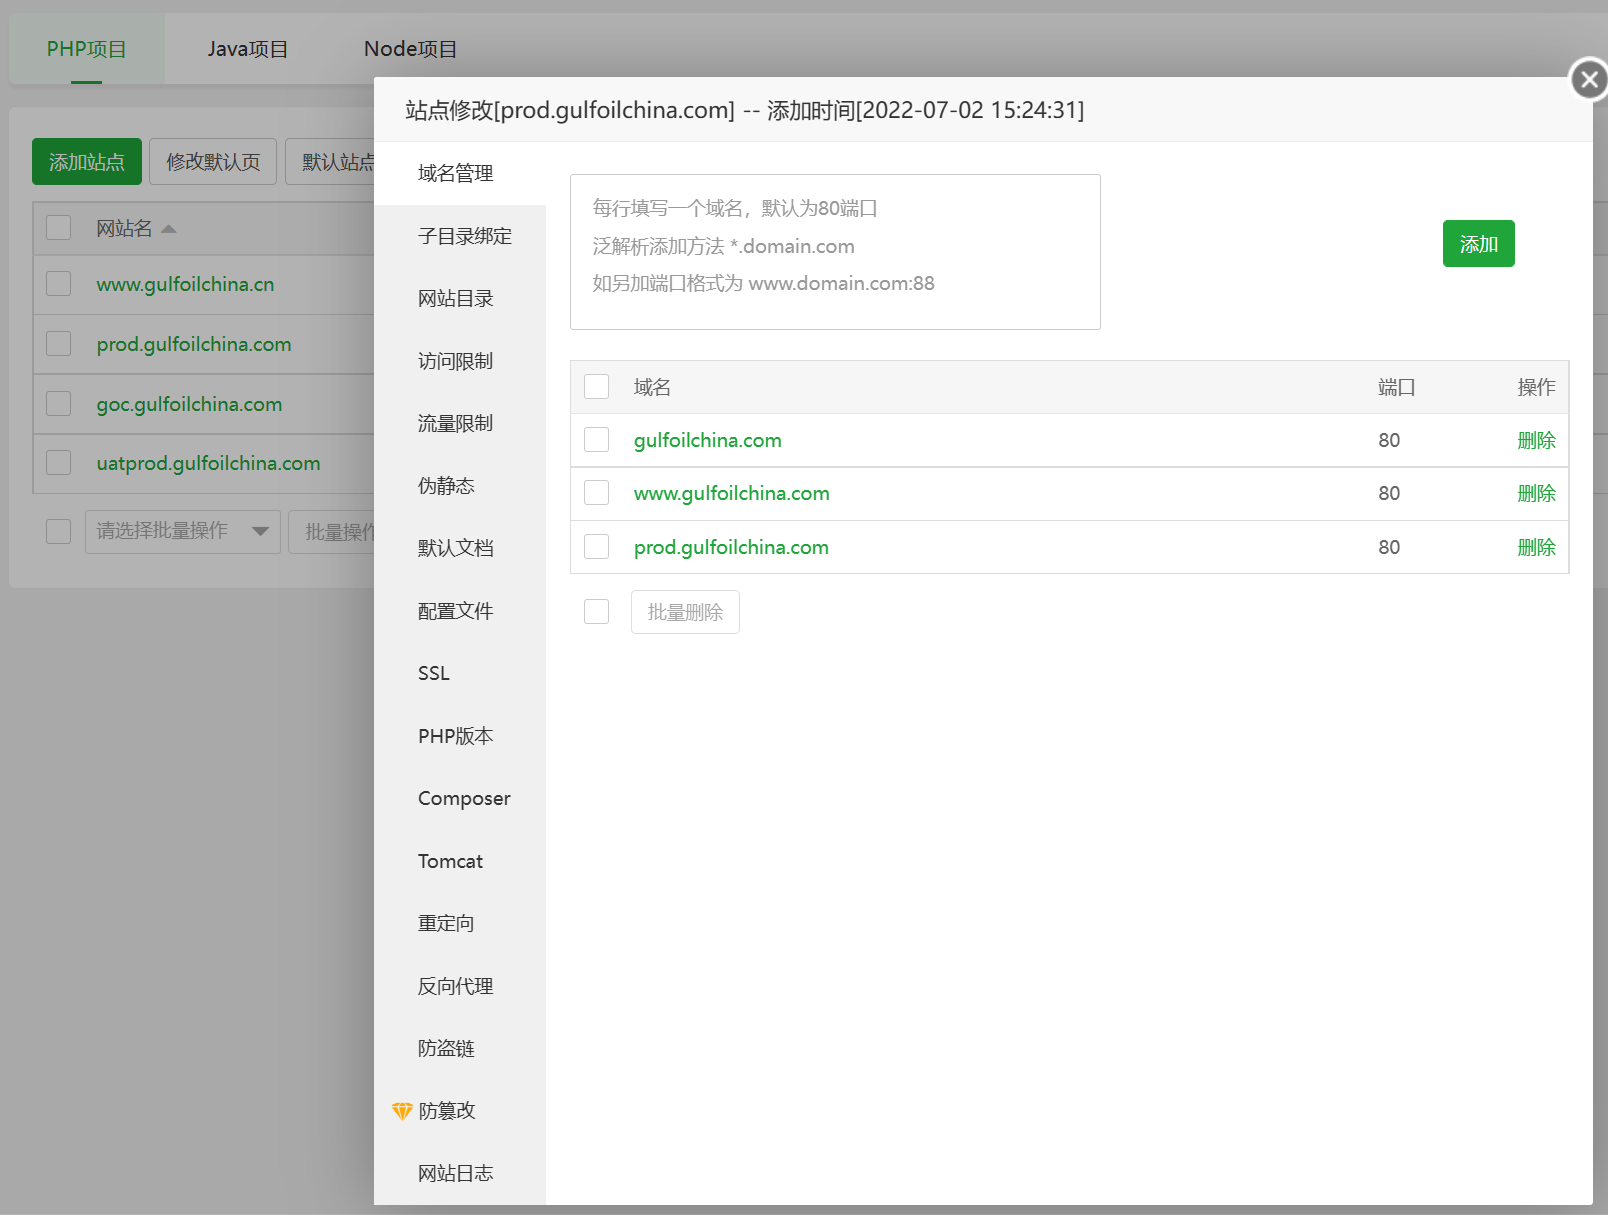The image size is (1608, 1215).
Task: Check the prod.gulfoilchina.com site list checkbox
Action: (x=59, y=344)
